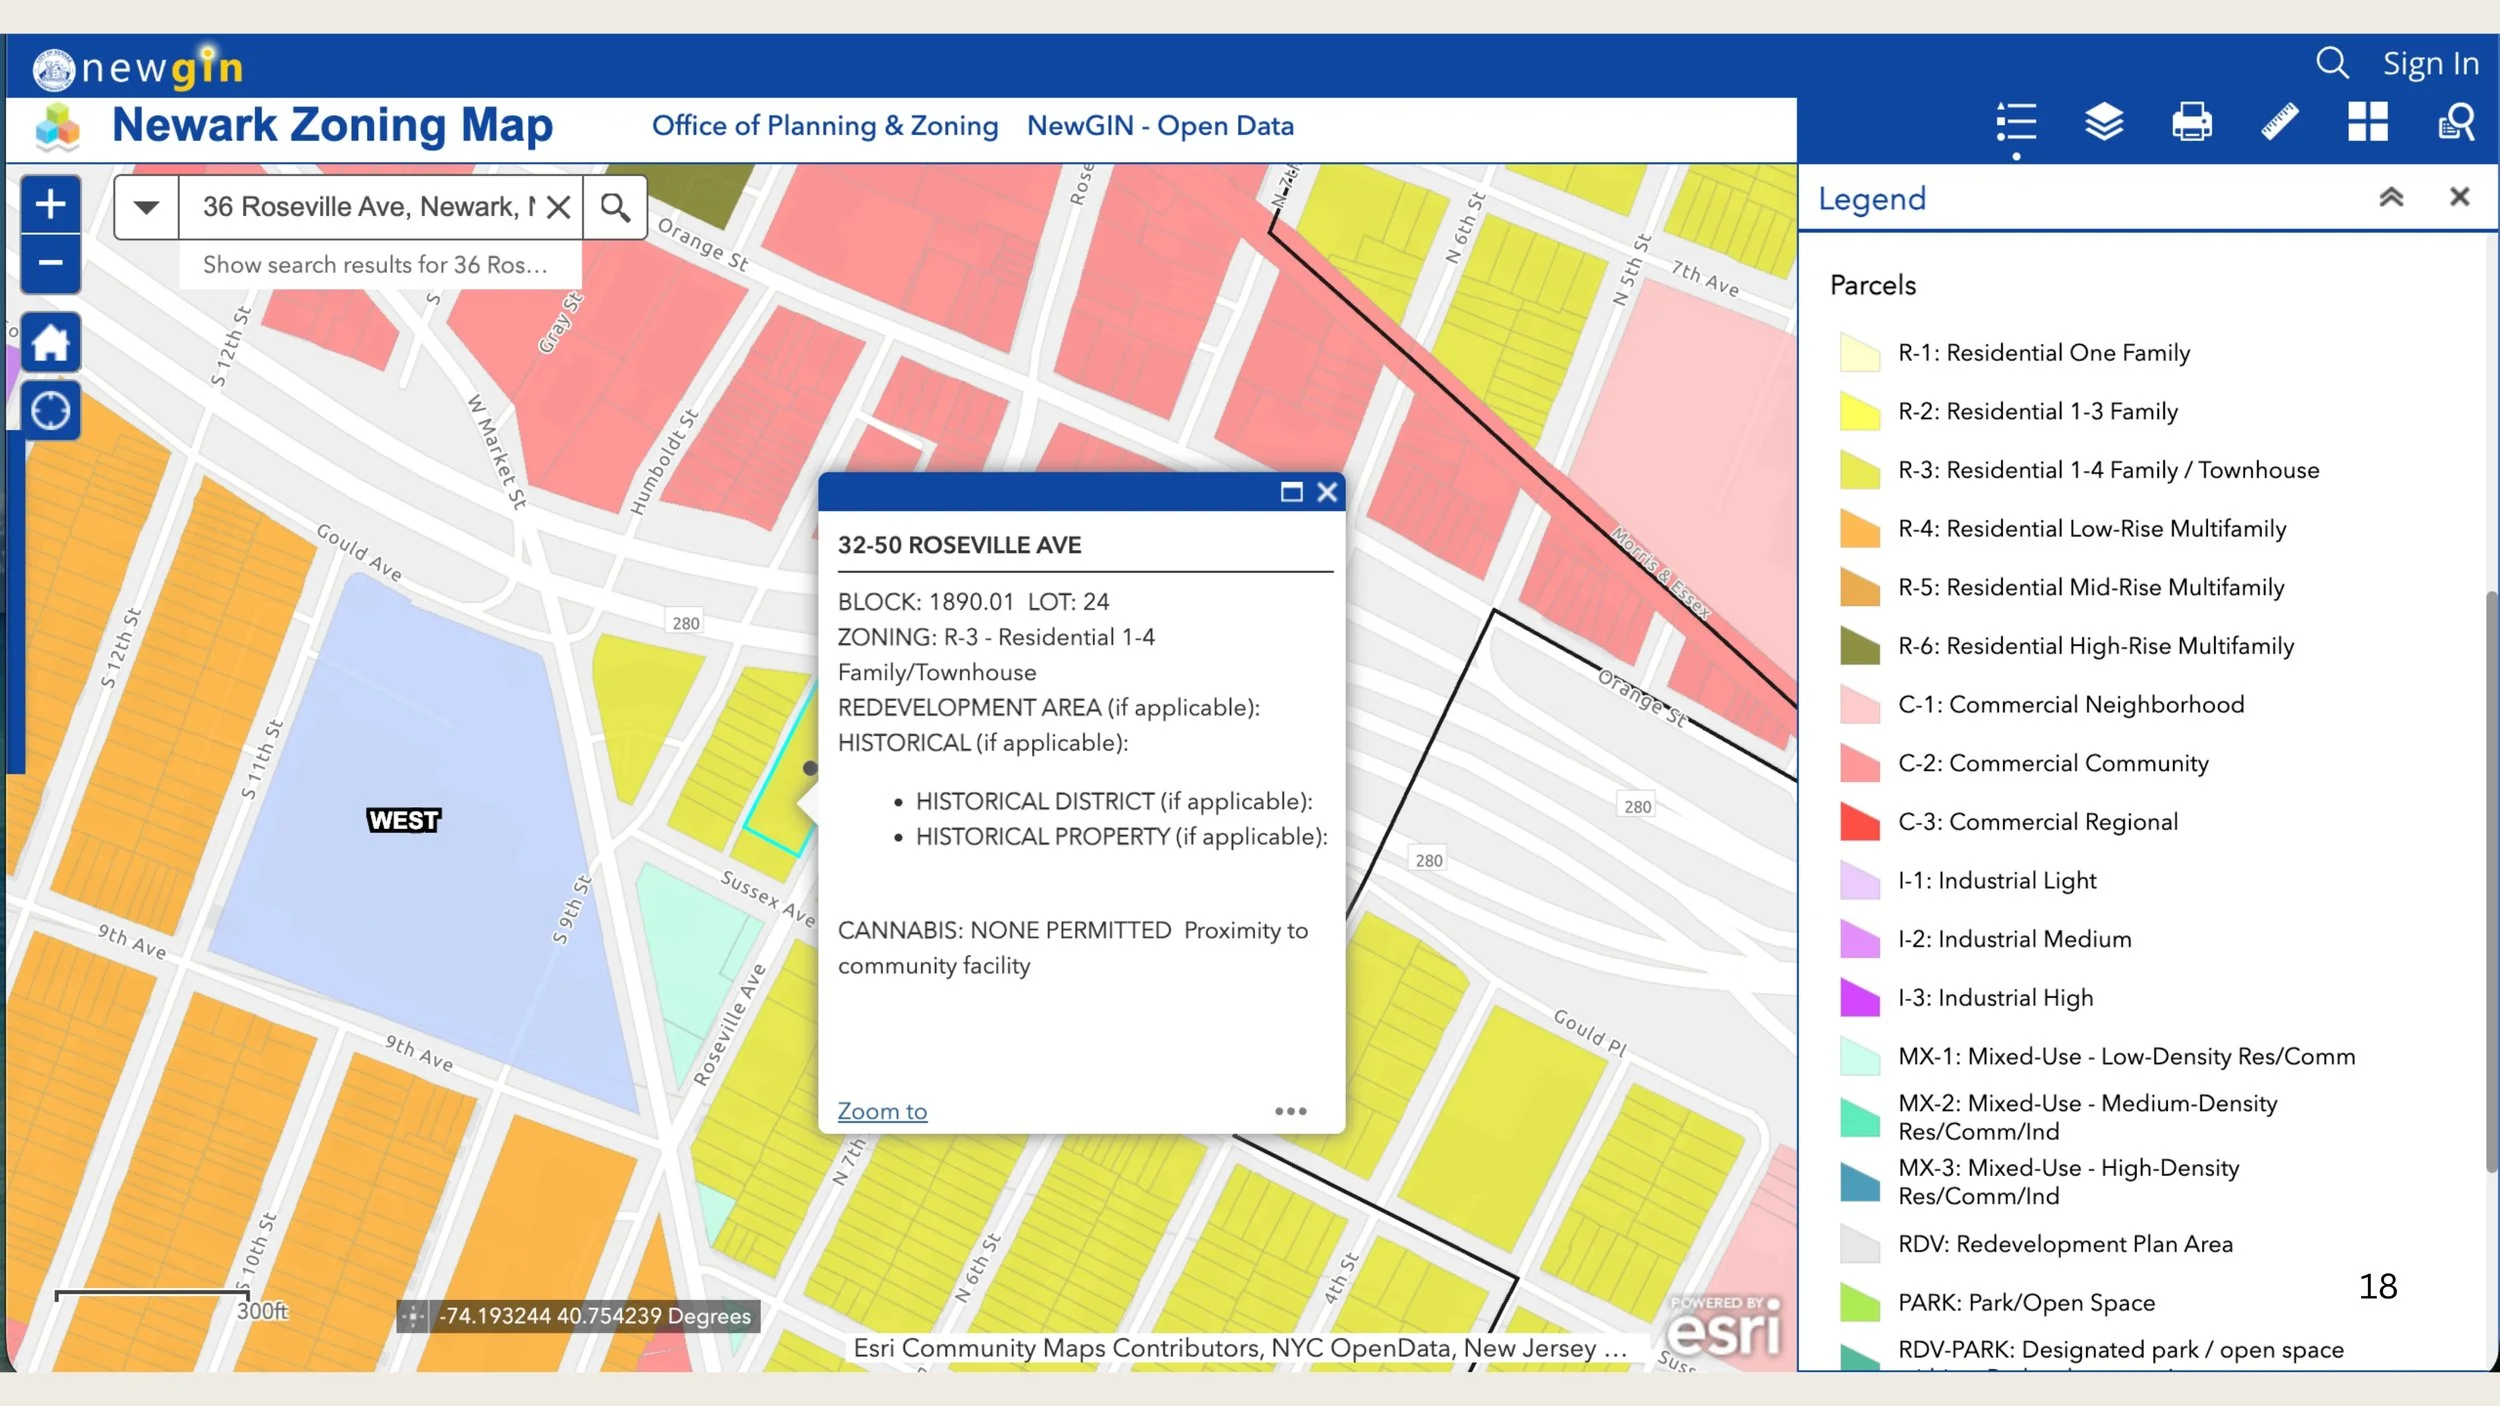Return to the default map extent (home)

(x=50, y=343)
